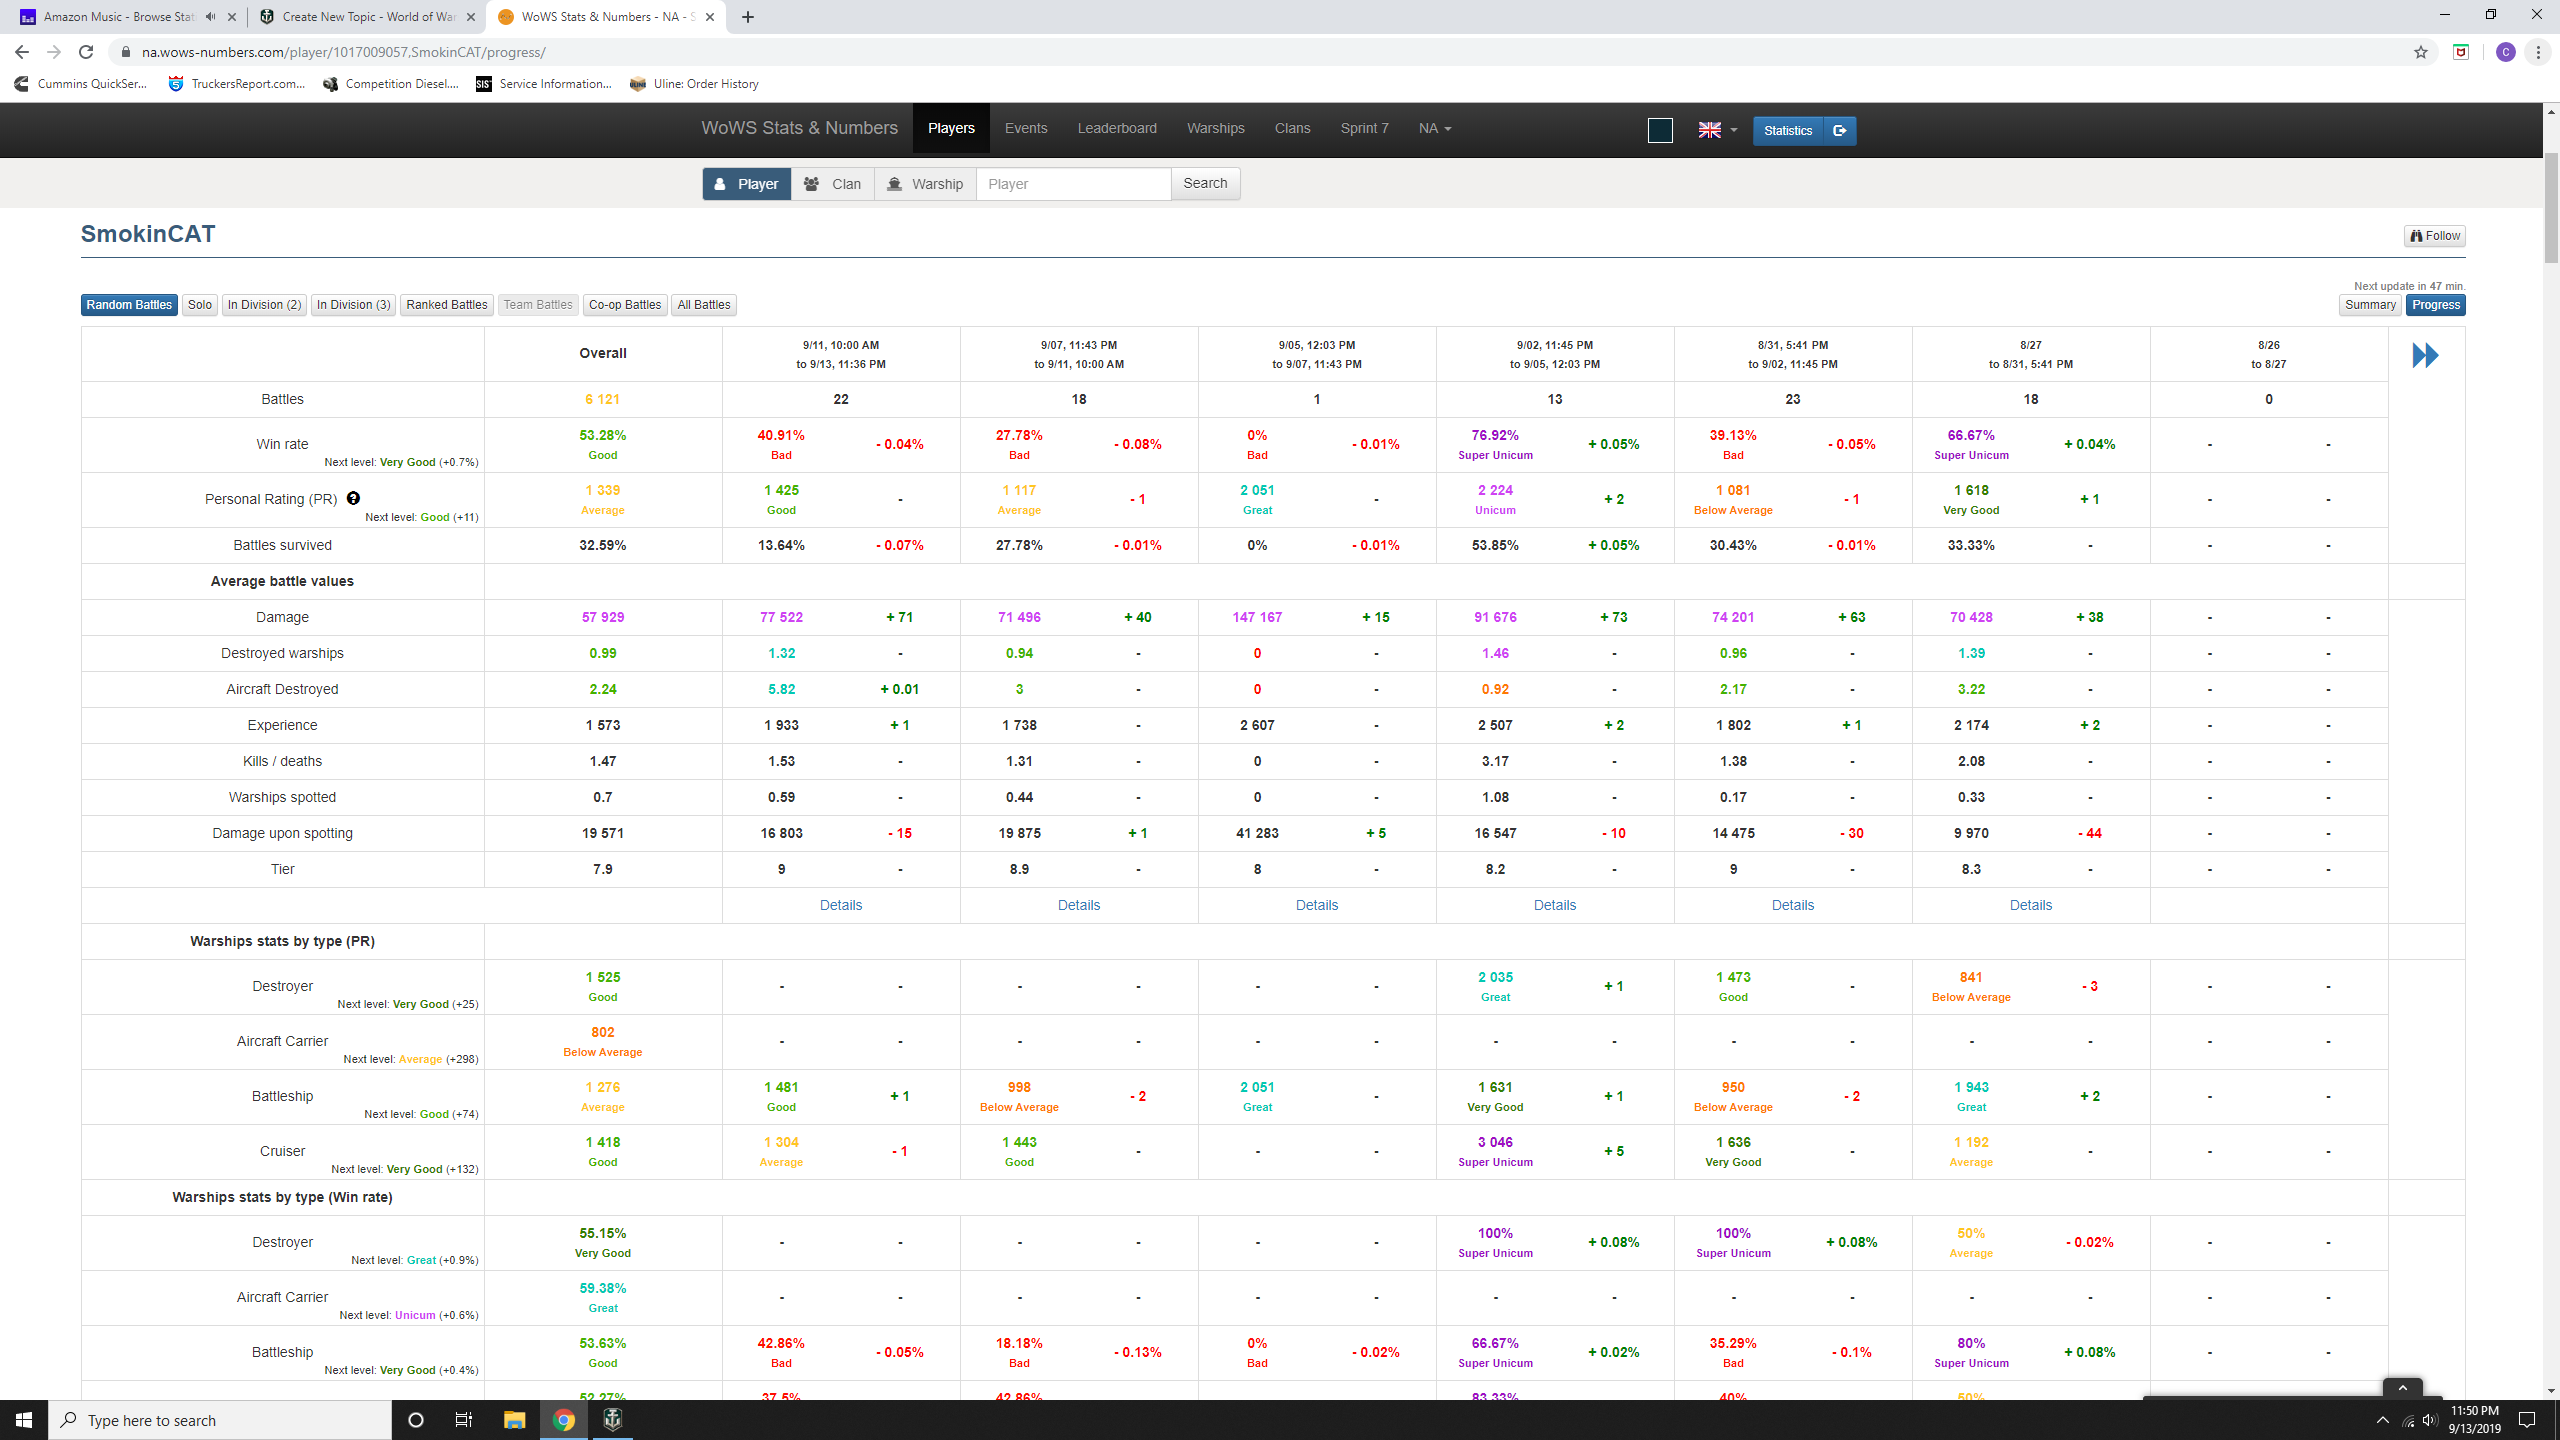Click the dark blue color swatch
Viewport: 2560px width, 1440px height.
[1660, 130]
